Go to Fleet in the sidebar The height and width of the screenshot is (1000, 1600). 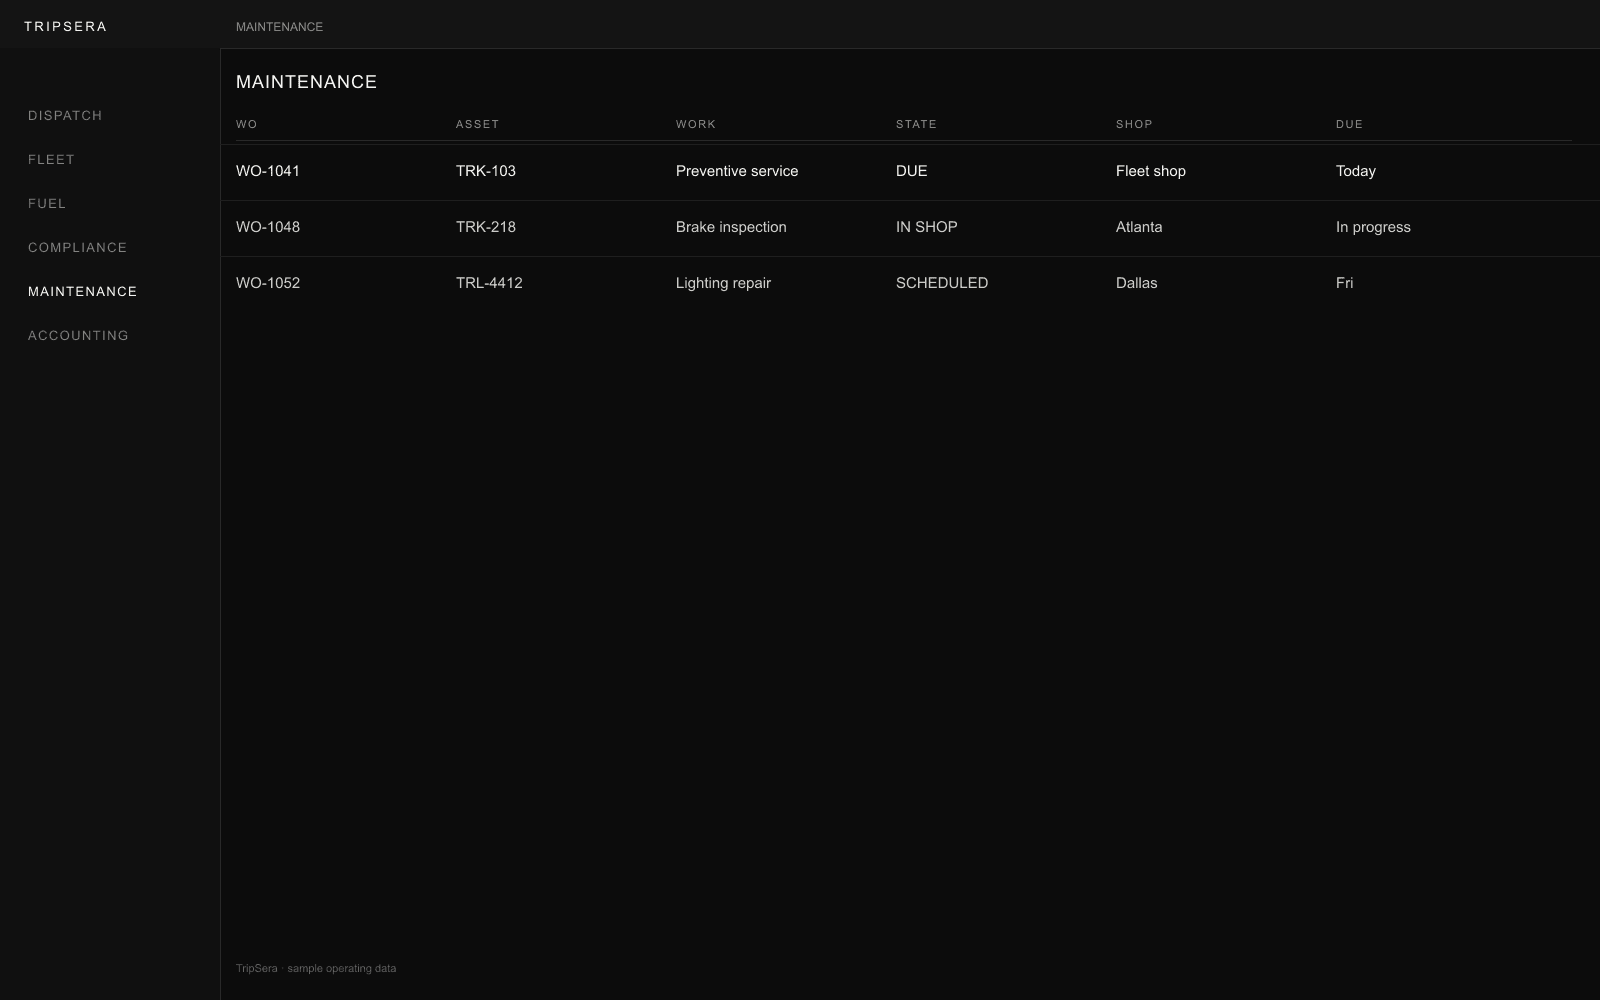(51, 160)
